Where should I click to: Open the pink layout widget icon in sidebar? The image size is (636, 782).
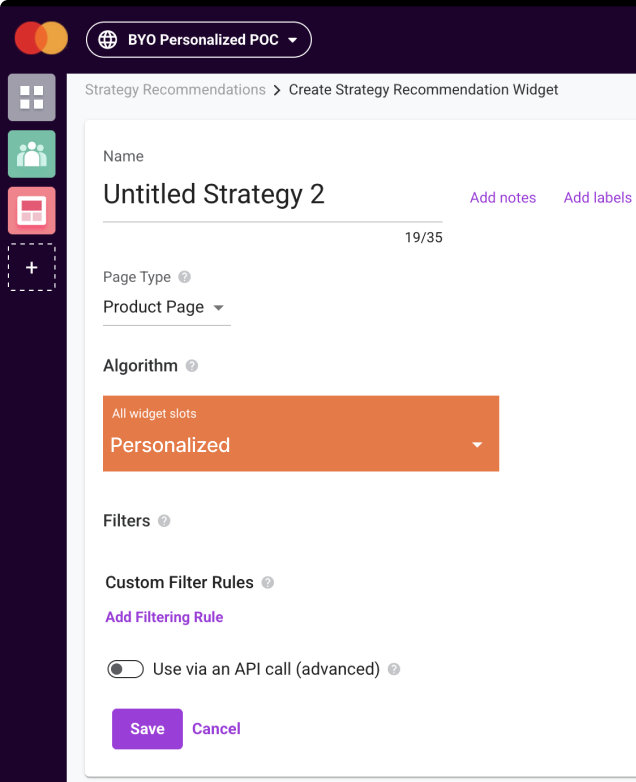(31, 210)
